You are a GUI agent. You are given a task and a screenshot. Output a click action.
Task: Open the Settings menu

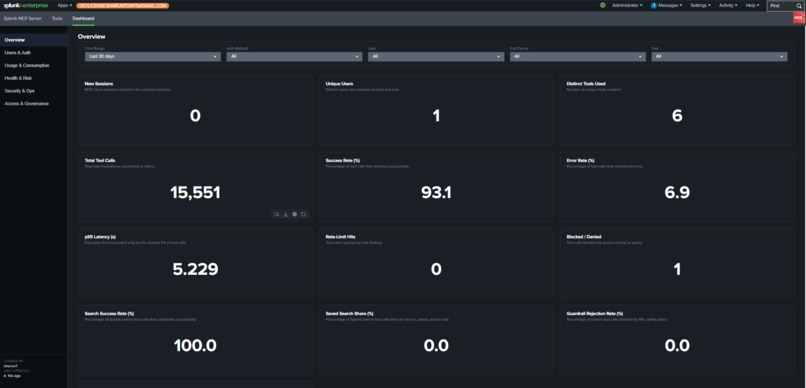(x=700, y=5)
